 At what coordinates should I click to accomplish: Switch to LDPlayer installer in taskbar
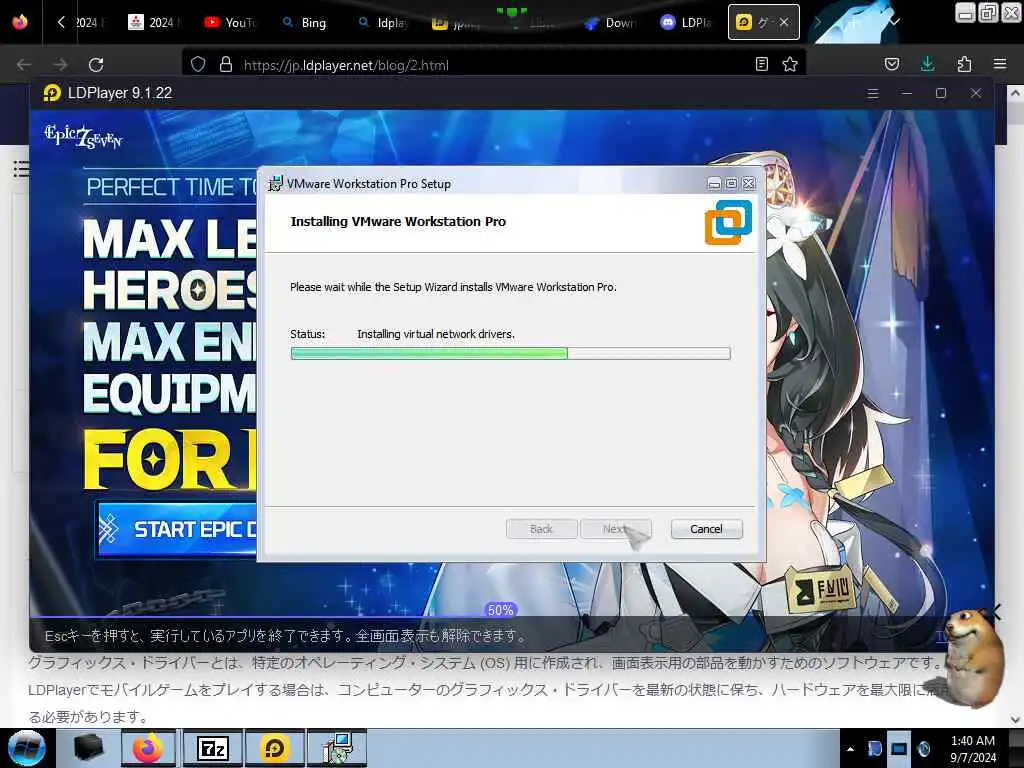pos(274,748)
